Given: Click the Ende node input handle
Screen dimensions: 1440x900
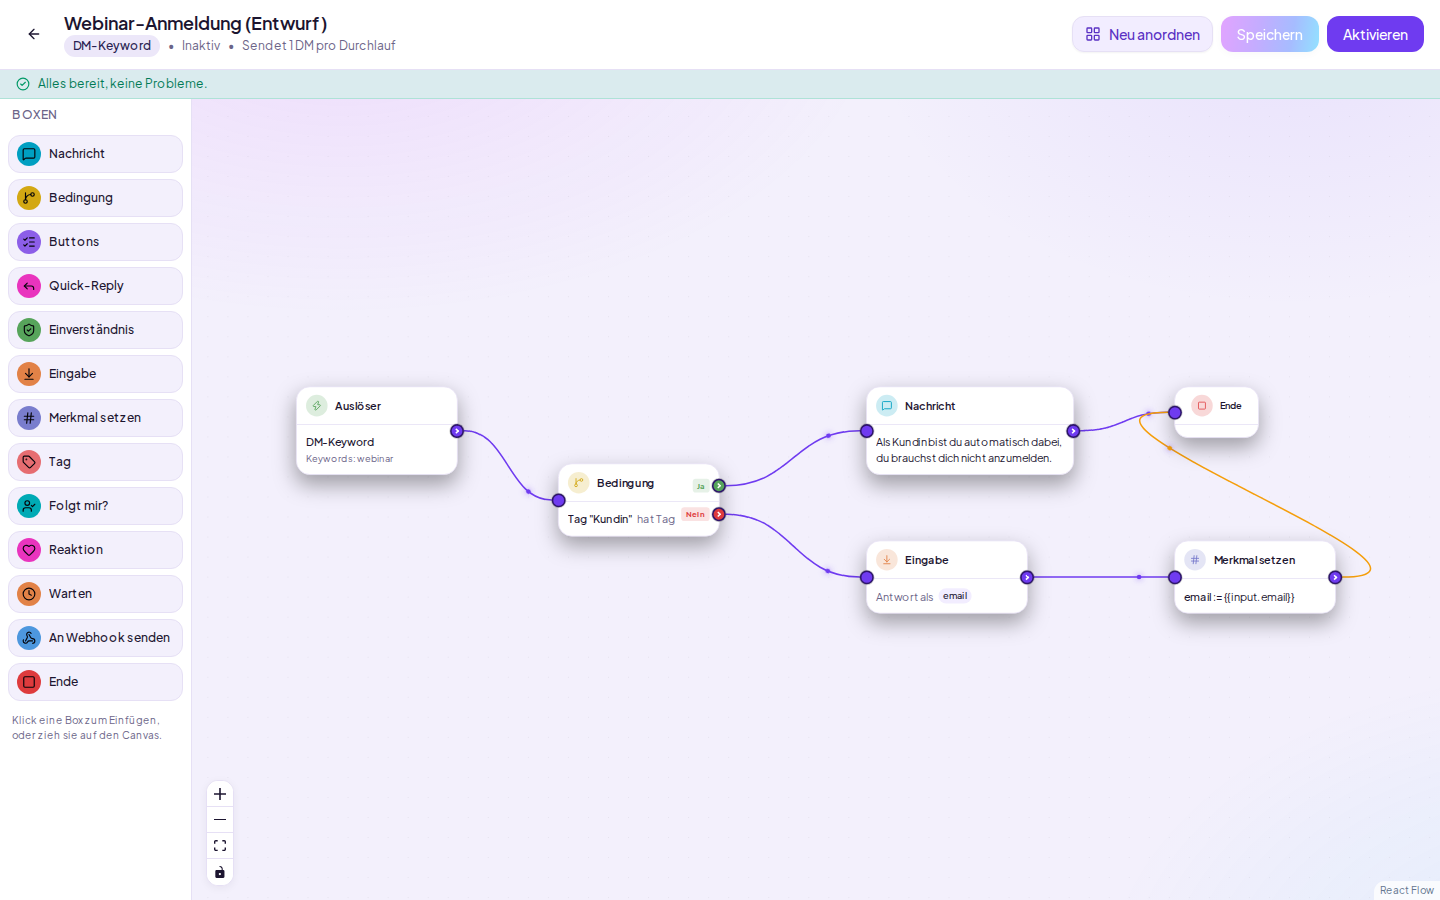Looking at the screenshot, I should [1175, 412].
